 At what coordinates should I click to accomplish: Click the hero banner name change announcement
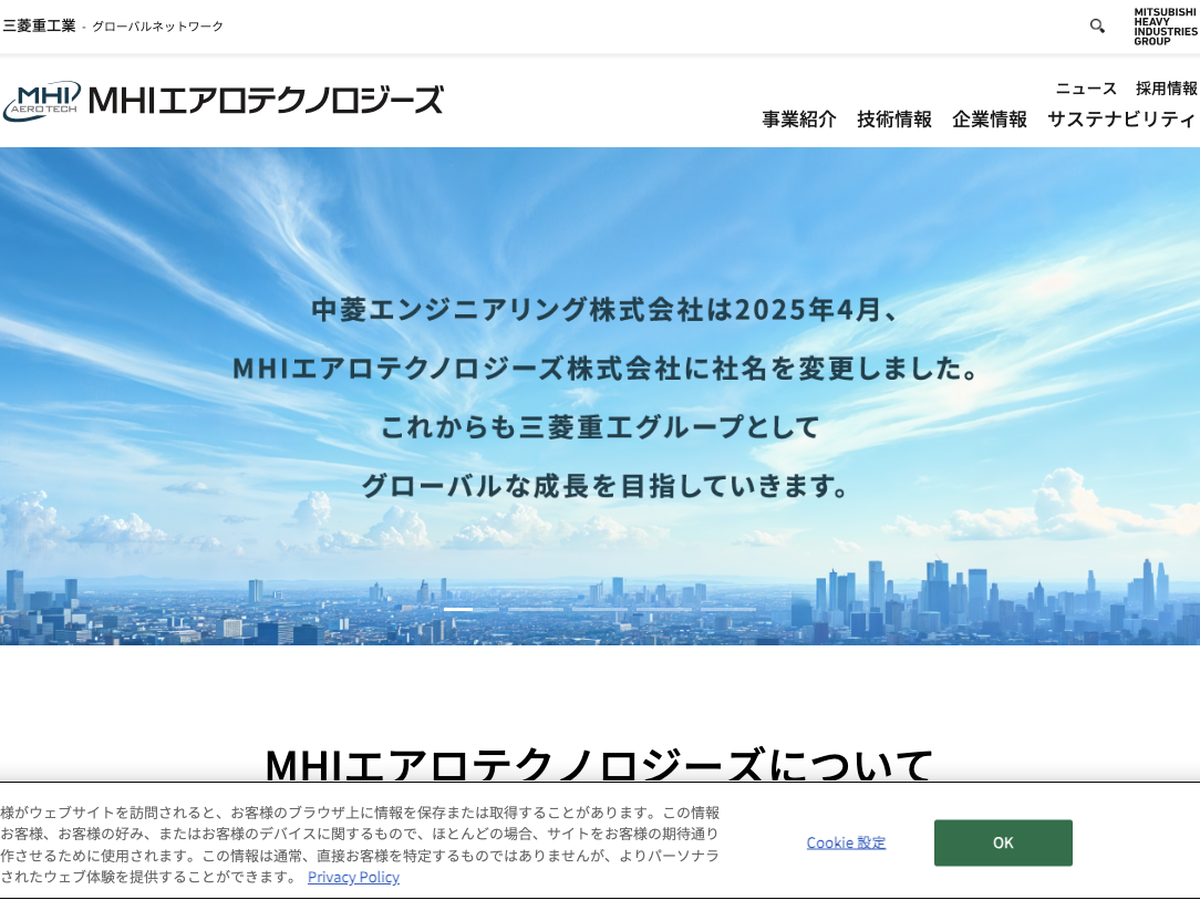coord(600,397)
